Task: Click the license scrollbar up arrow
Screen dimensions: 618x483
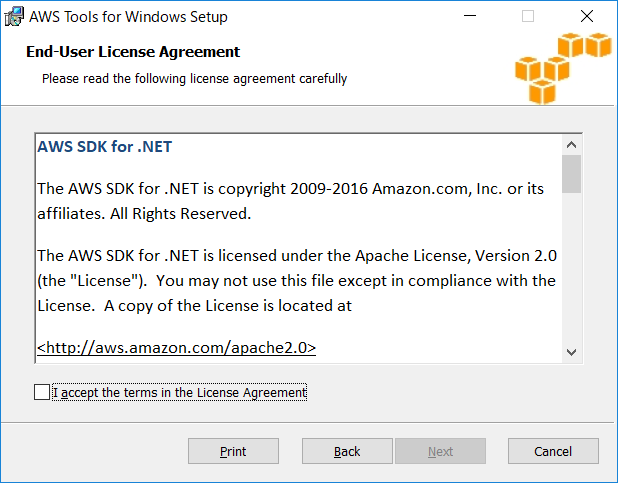Action: [x=571, y=145]
